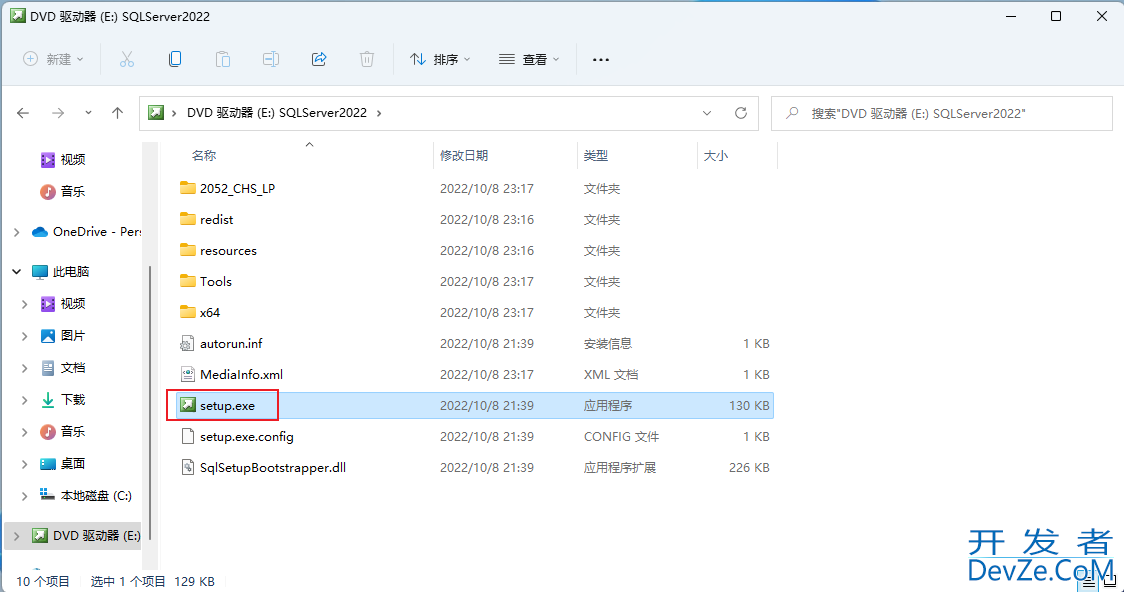Select 桌面 in sidebar
Viewport: 1124px width, 592px height.
tap(72, 464)
